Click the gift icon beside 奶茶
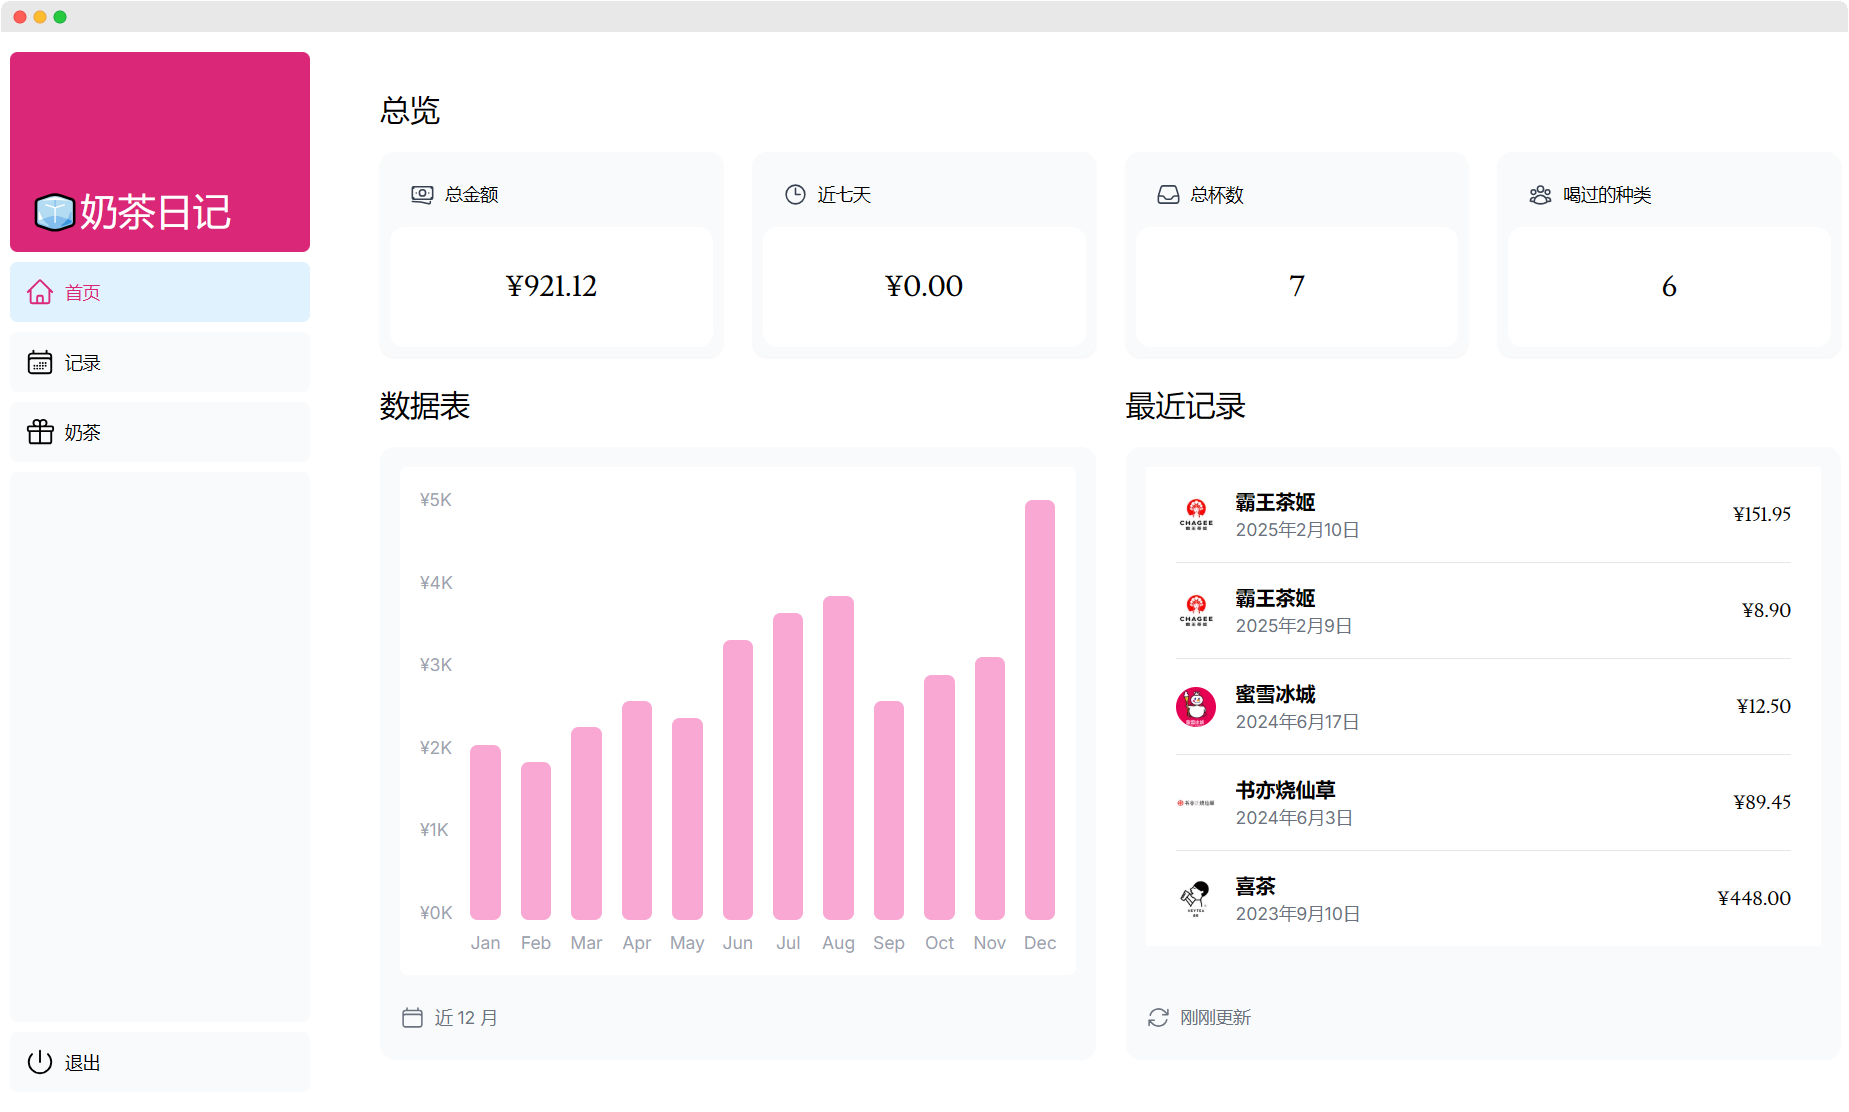The image size is (1849, 1112). tap(40, 432)
